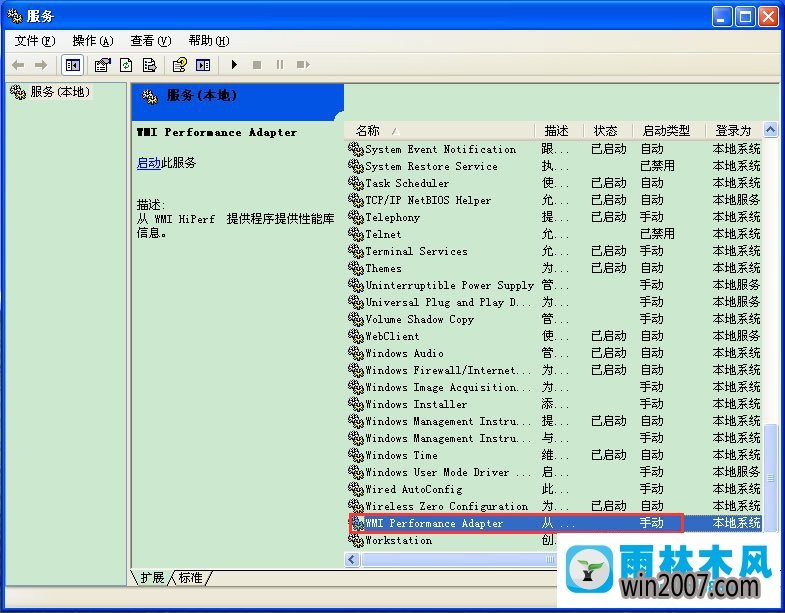This screenshot has height=613, width=785.
Task: Select the Windows Image Acquisition icon
Action: pos(355,387)
